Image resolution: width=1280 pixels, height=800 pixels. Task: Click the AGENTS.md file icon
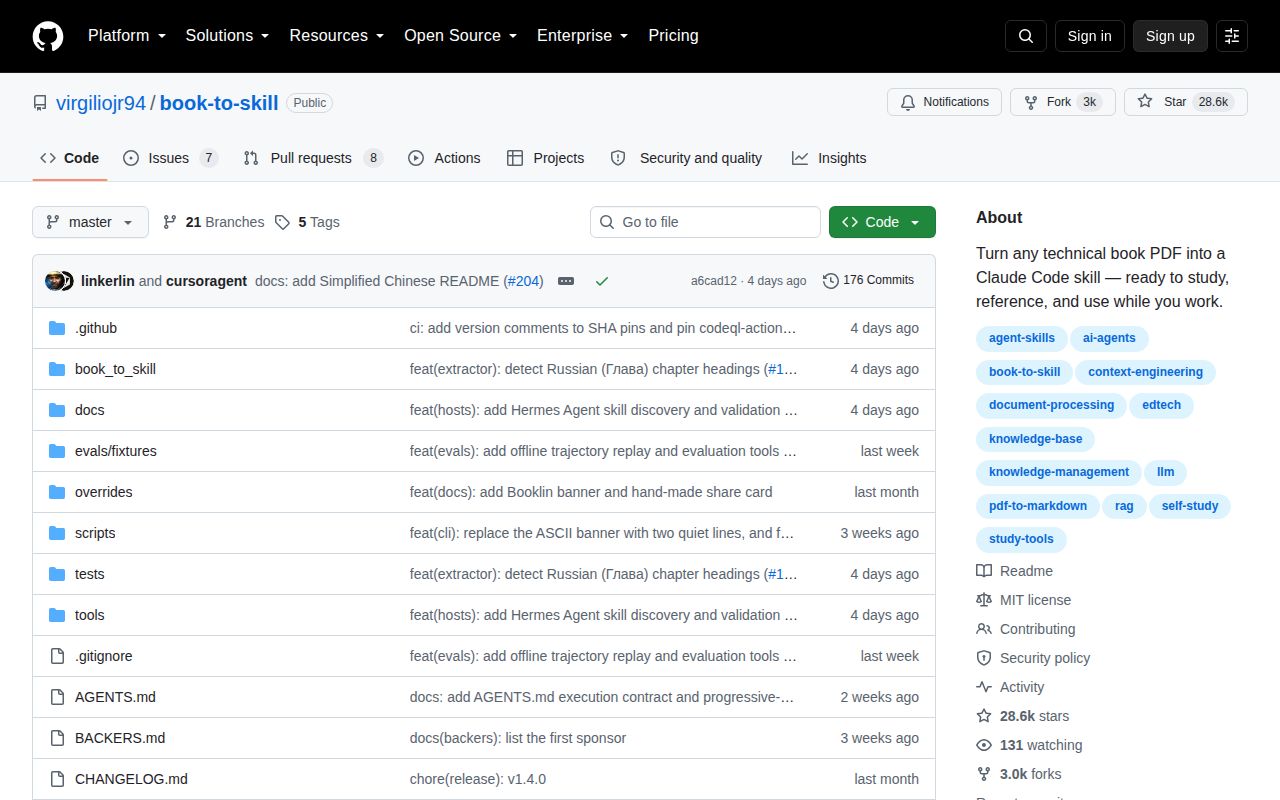(57, 697)
